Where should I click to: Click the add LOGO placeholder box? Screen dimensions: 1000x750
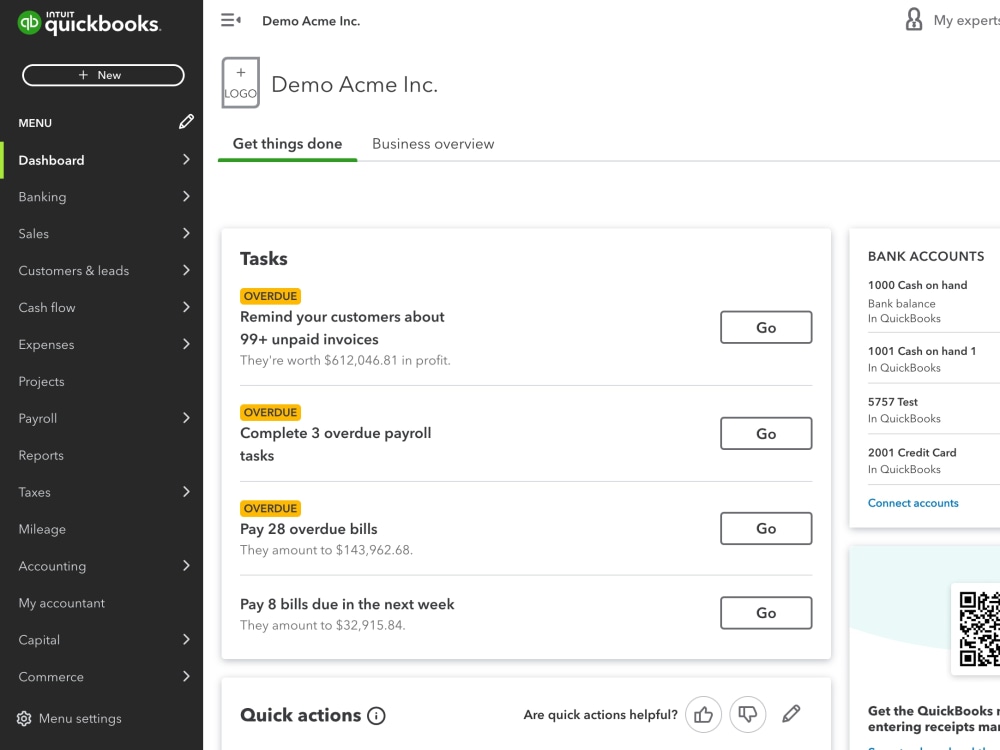[x=240, y=82]
